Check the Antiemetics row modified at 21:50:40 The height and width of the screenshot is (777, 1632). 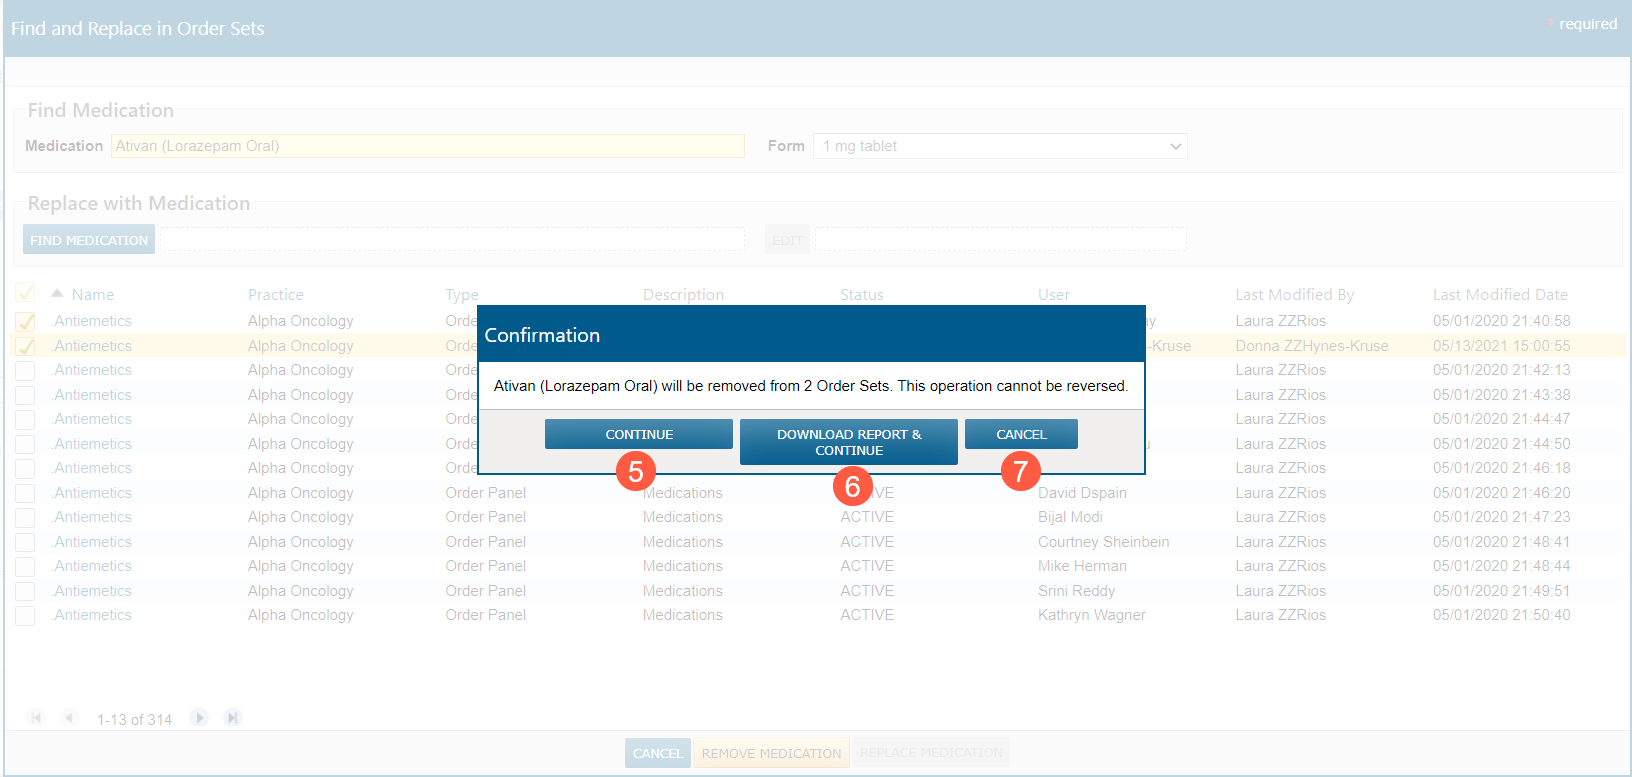(26, 616)
